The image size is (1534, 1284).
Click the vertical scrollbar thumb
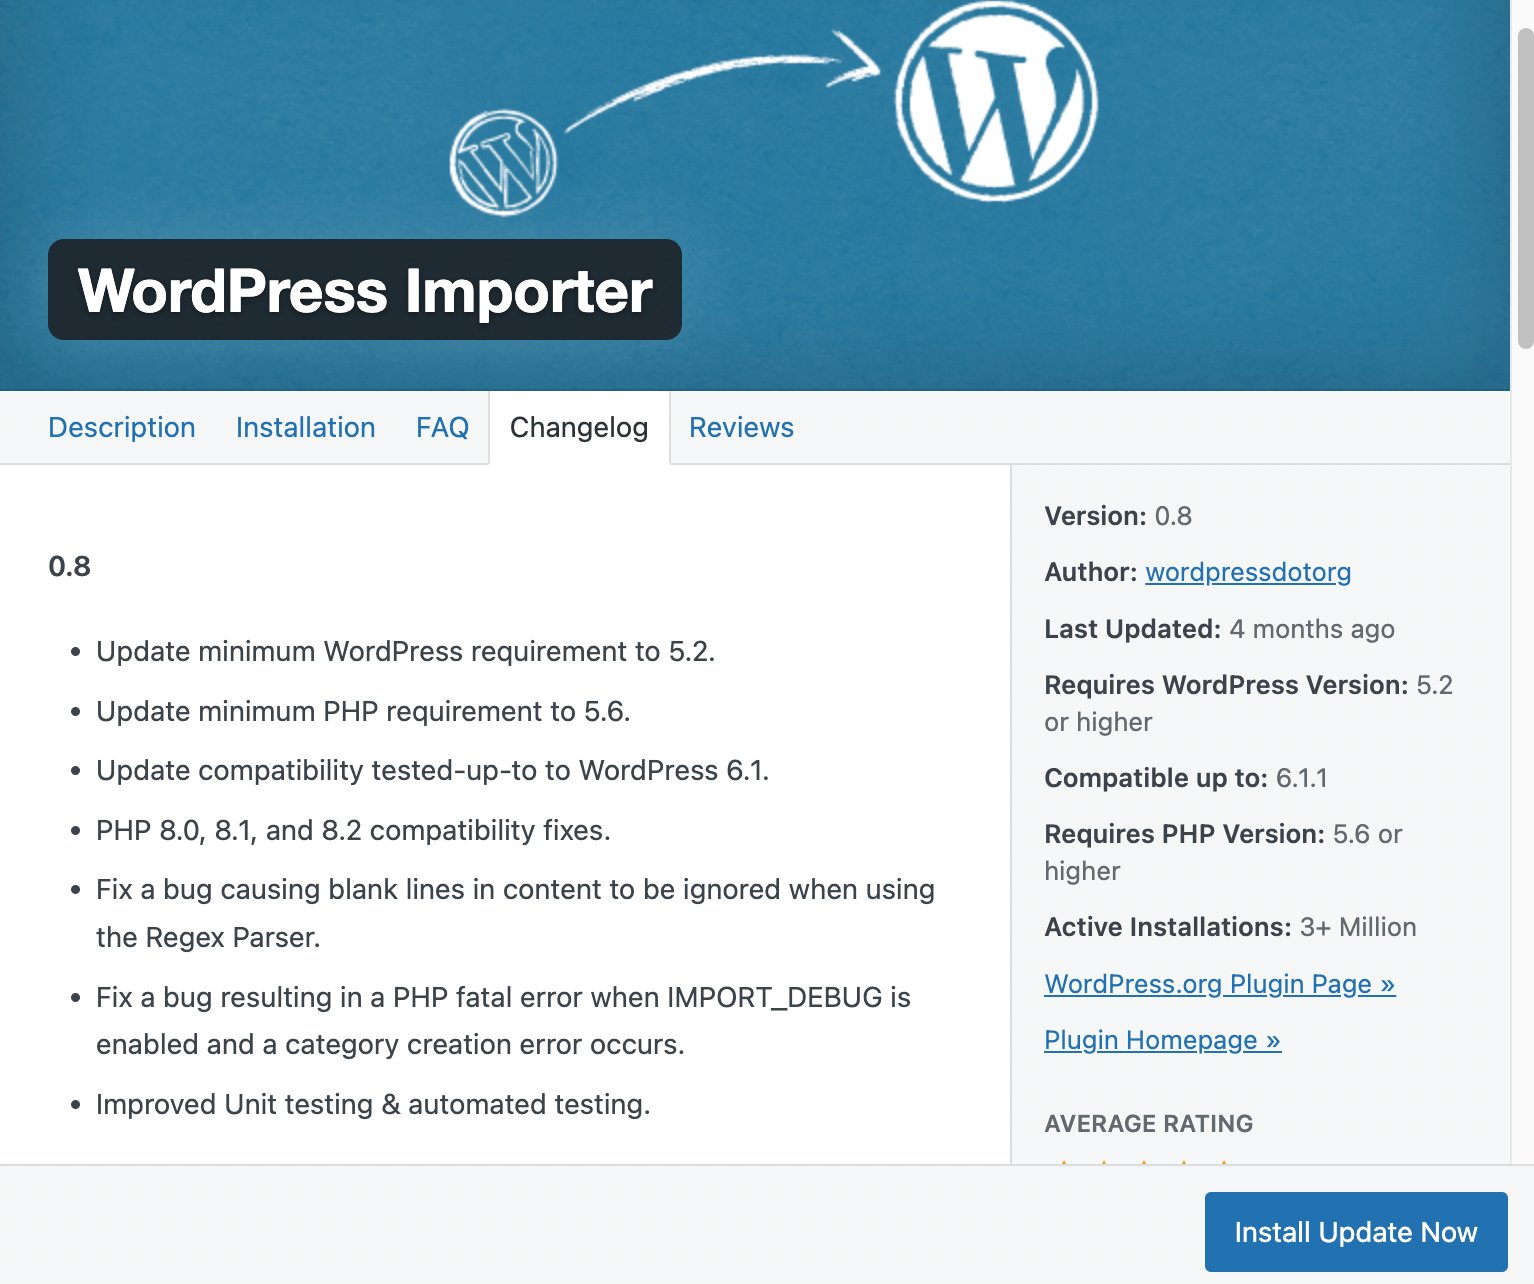coord(1525,188)
